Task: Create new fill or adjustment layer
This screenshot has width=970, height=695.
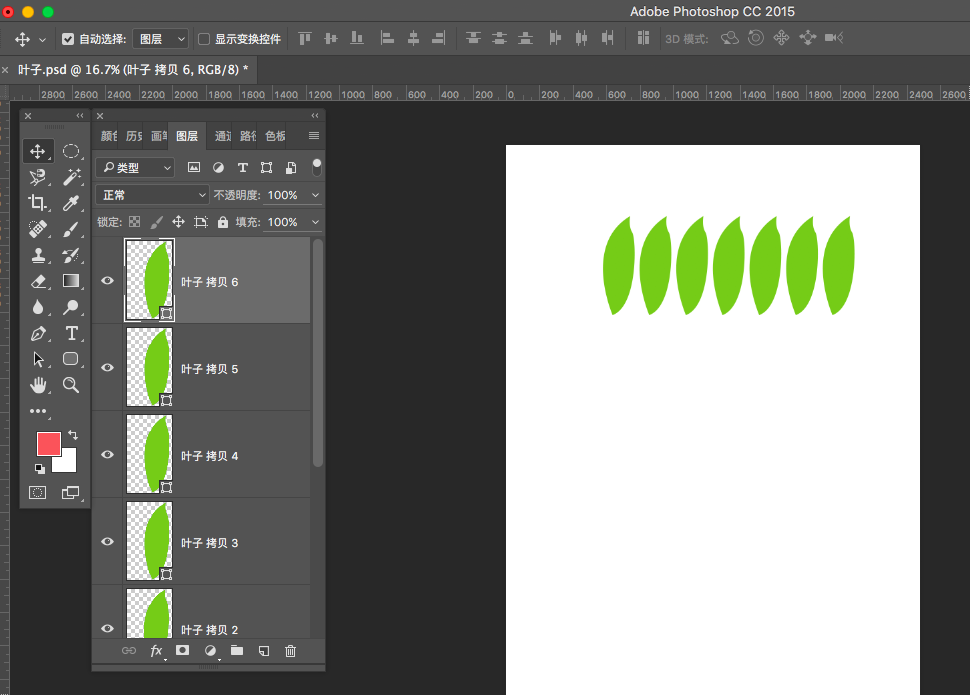Action: click(x=210, y=650)
